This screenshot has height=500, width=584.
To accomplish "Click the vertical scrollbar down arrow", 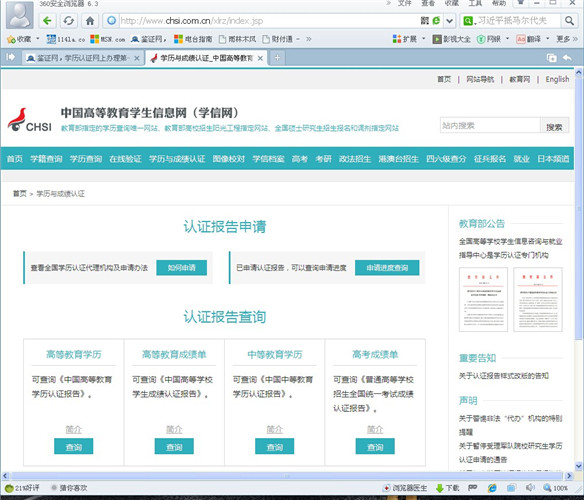I will pyautogui.click(x=578, y=465).
